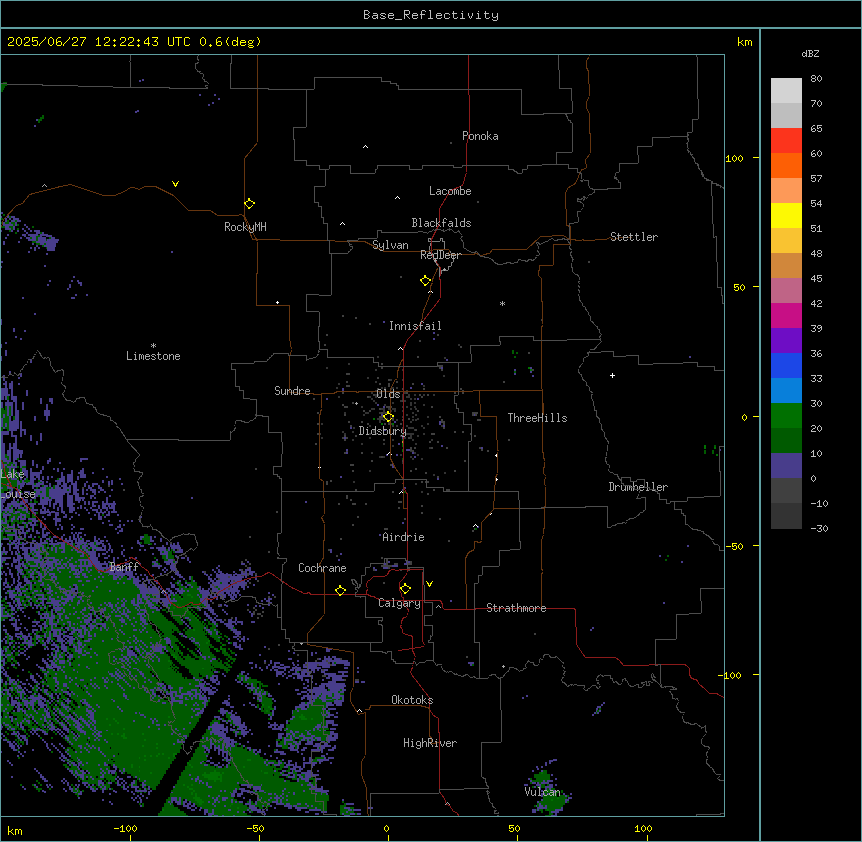Click the blue 36 dBZ legend swatch
Image resolution: width=862 pixels, height=842 pixels.
[x=786, y=365]
